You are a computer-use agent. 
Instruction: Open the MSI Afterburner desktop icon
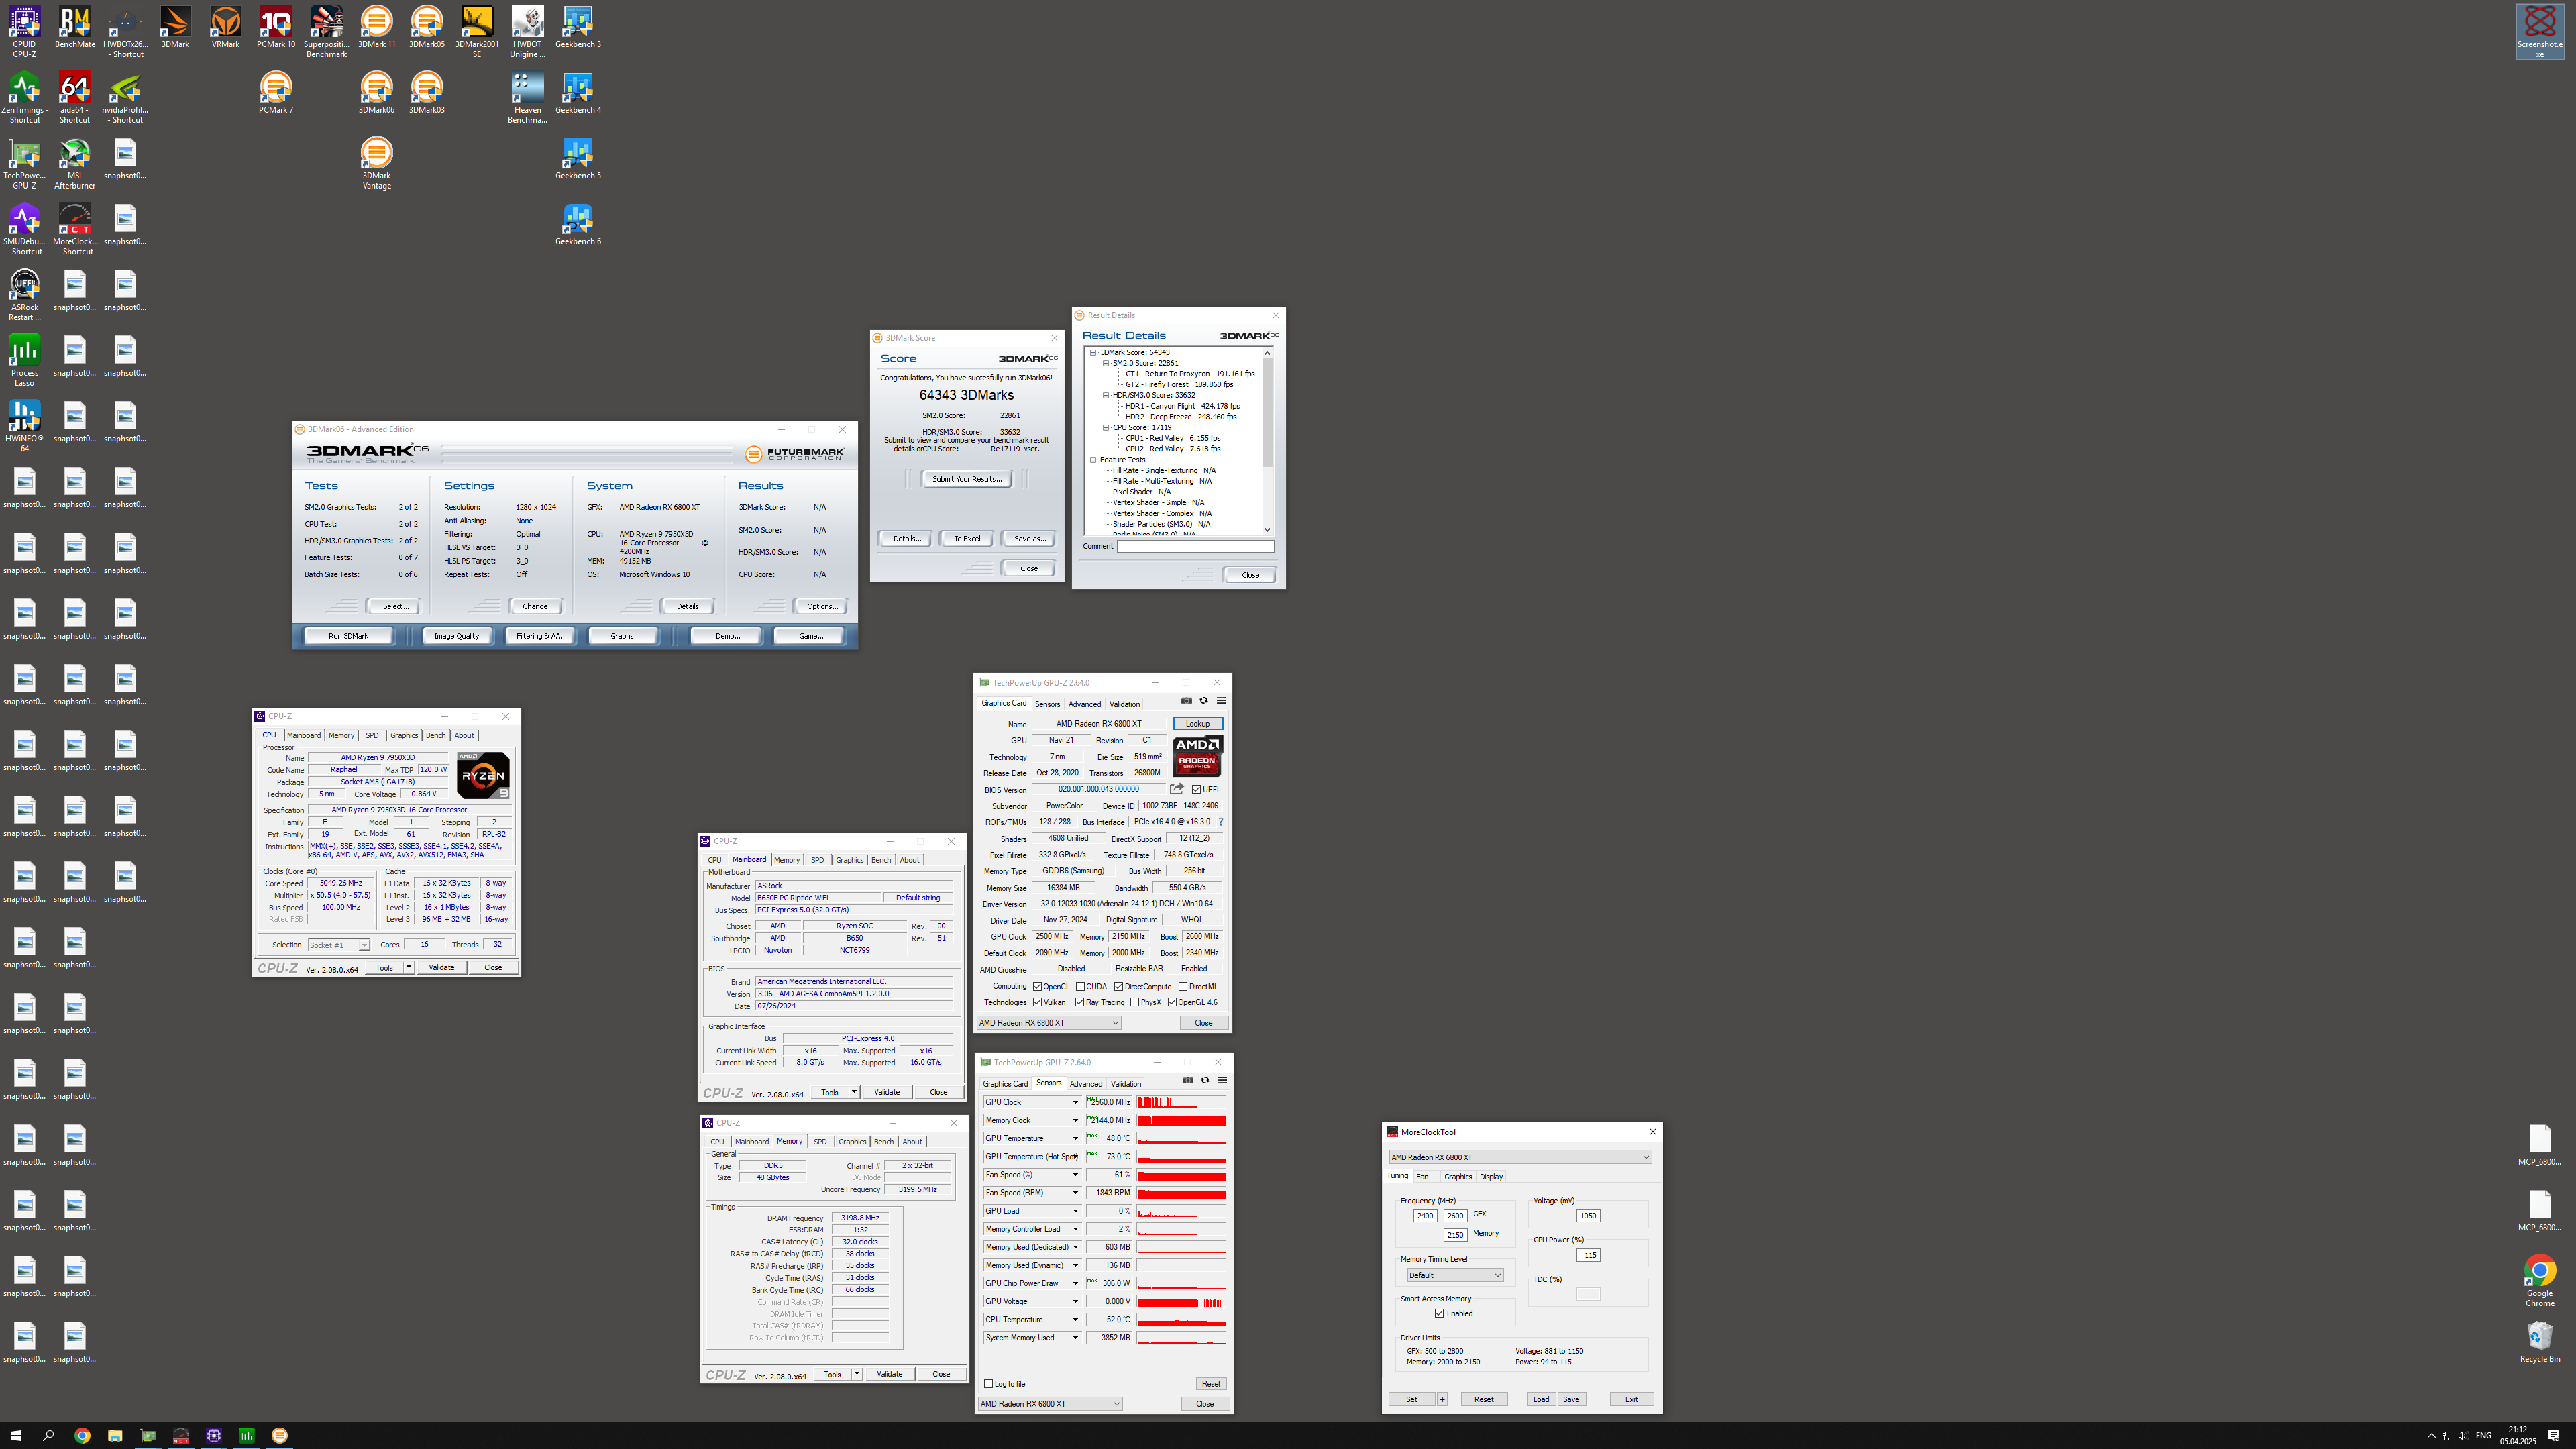[x=75, y=163]
